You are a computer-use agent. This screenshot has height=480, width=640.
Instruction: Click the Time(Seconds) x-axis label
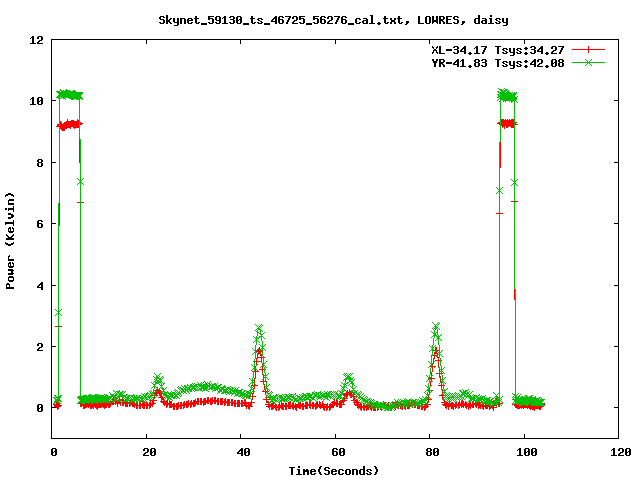point(333,471)
